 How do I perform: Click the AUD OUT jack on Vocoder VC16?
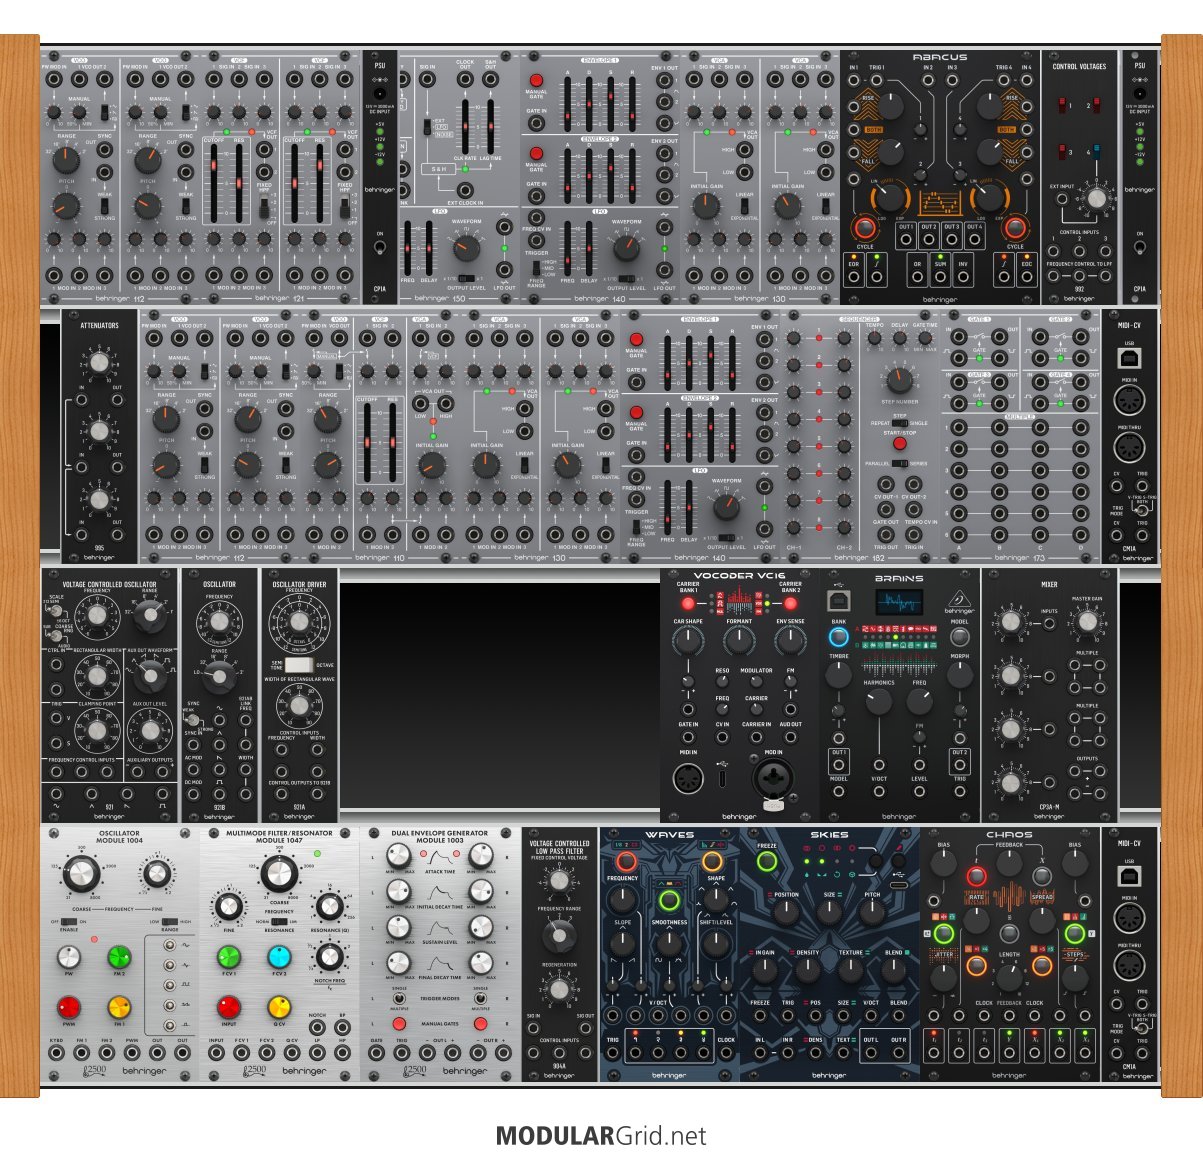point(790,738)
